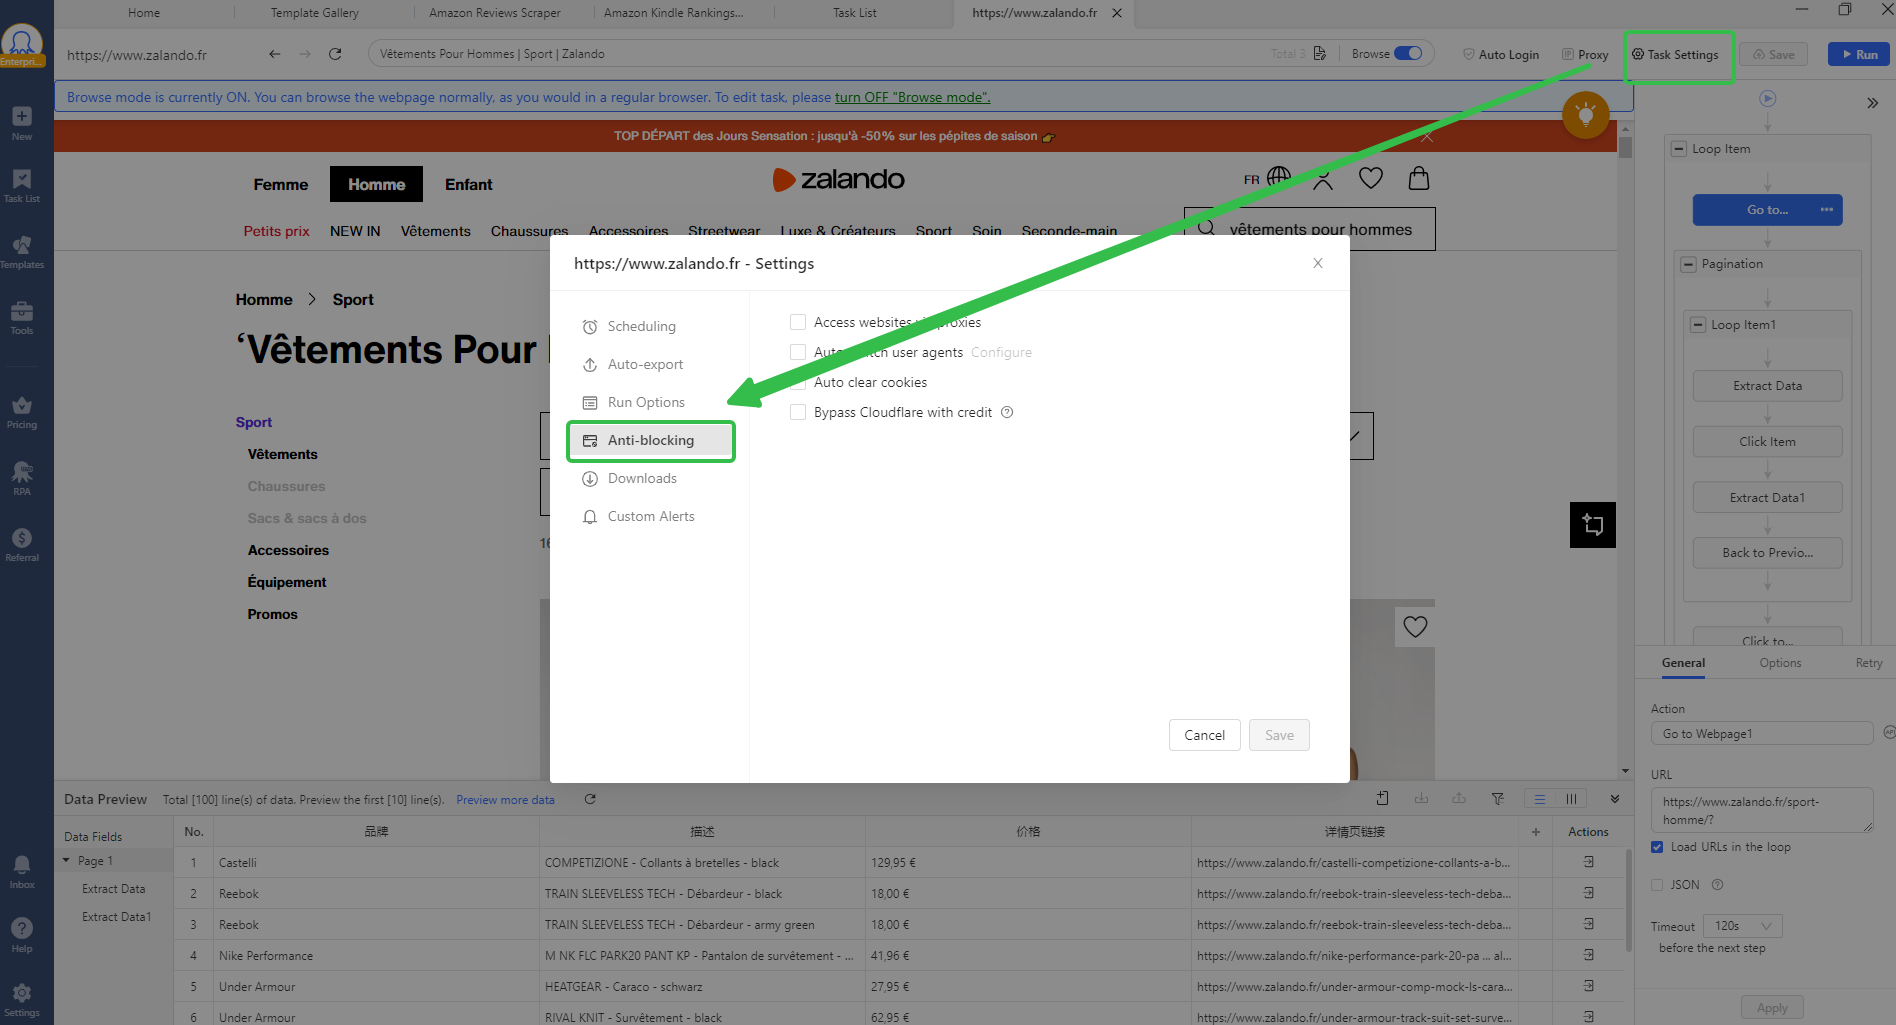Select Run Options in settings menu
Image resolution: width=1896 pixels, height=1025 pixels.
pyautogui.click(x=646, y=402)
